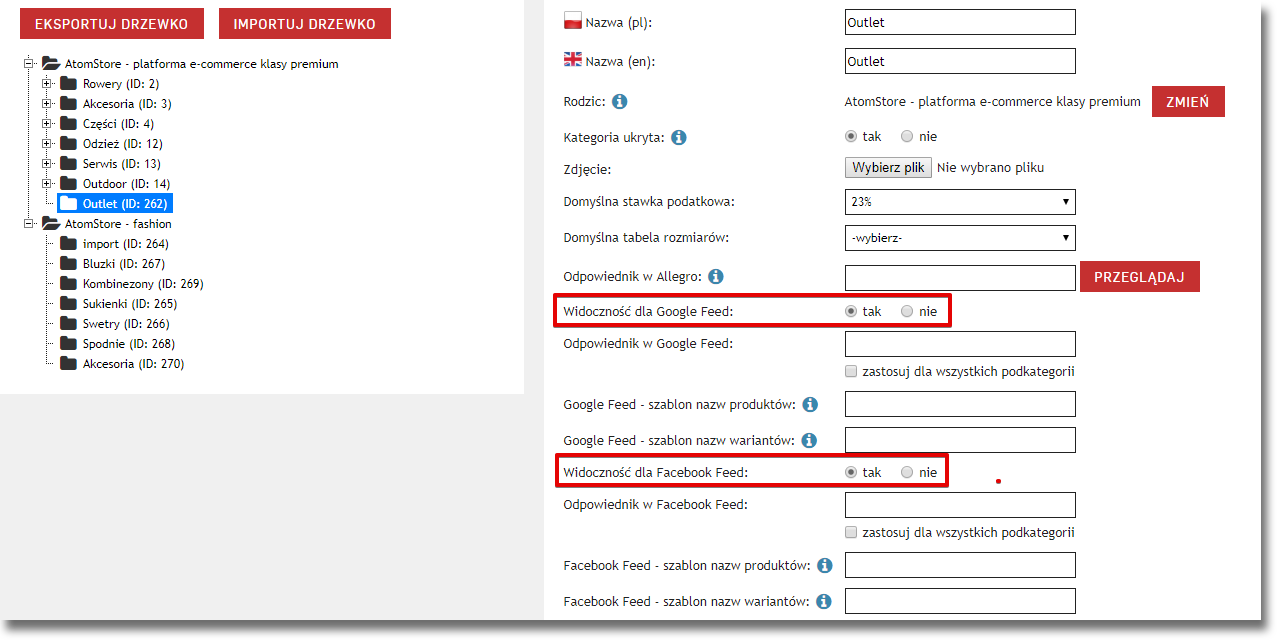
Task: Set Google Feed visibility to 'nie'
Action: [907, 312]
